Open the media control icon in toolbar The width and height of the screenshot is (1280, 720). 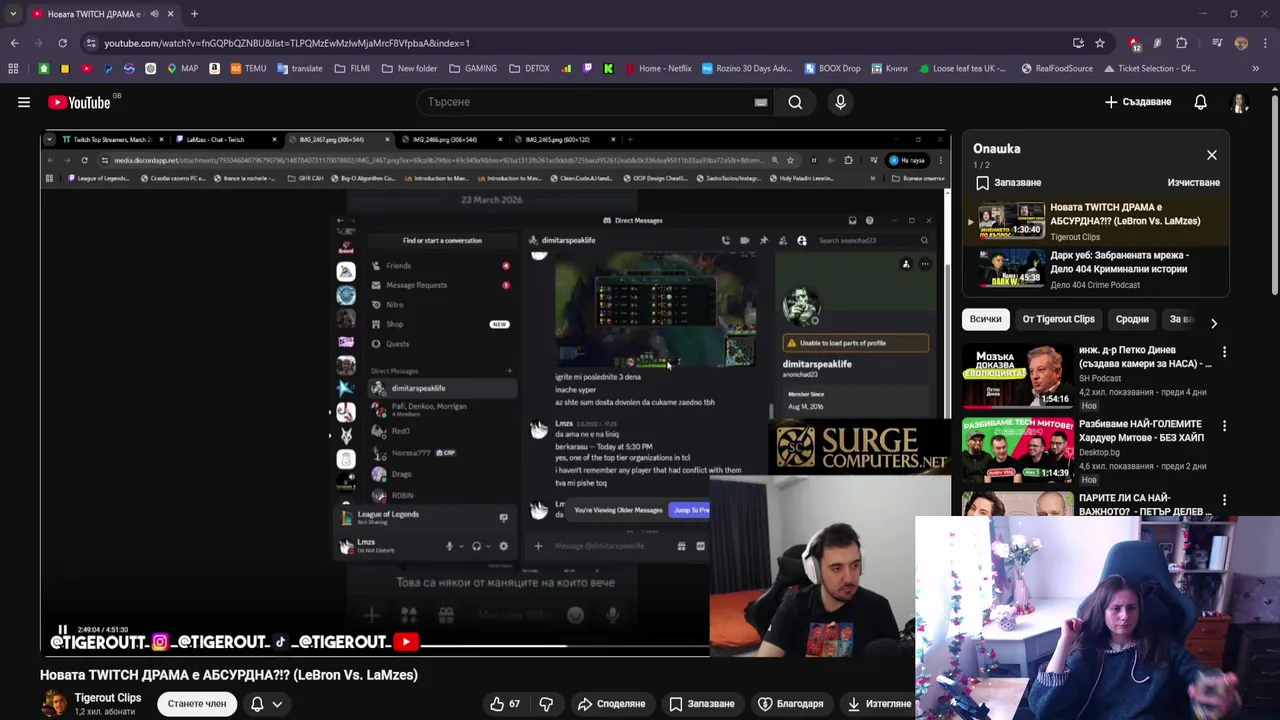pos(1217,43)
